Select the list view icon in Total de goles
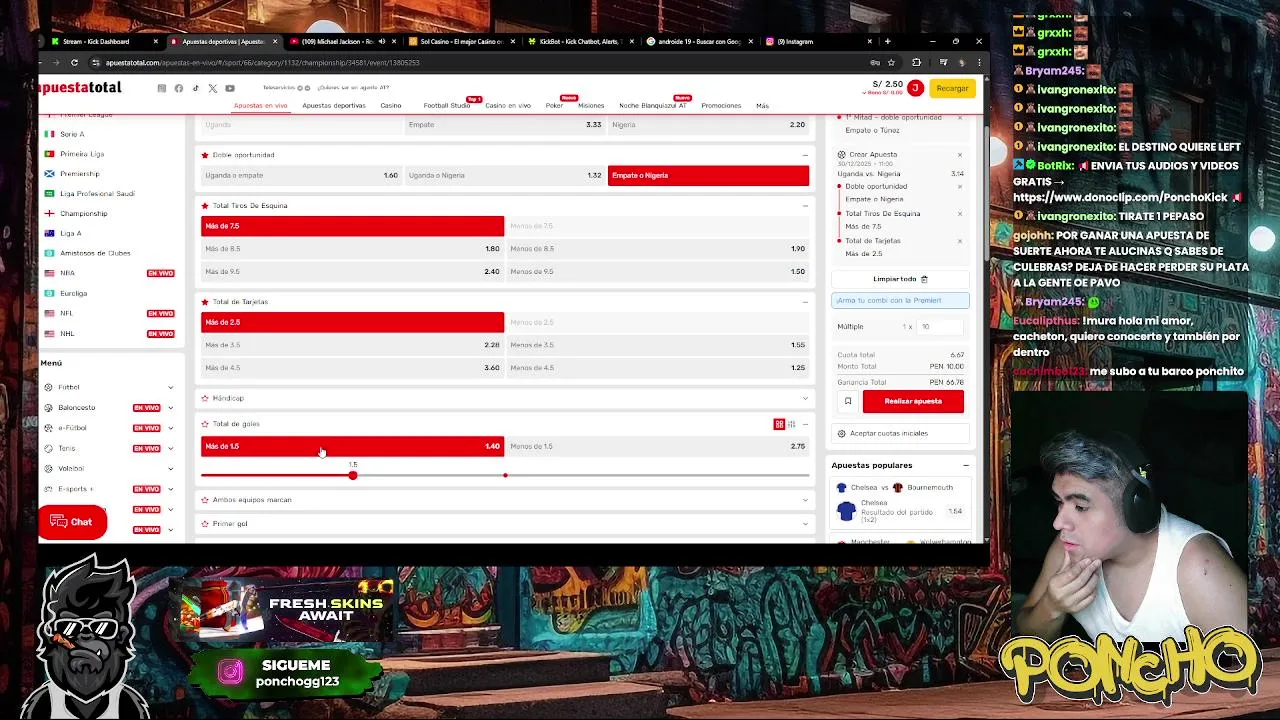 [791, 424]
